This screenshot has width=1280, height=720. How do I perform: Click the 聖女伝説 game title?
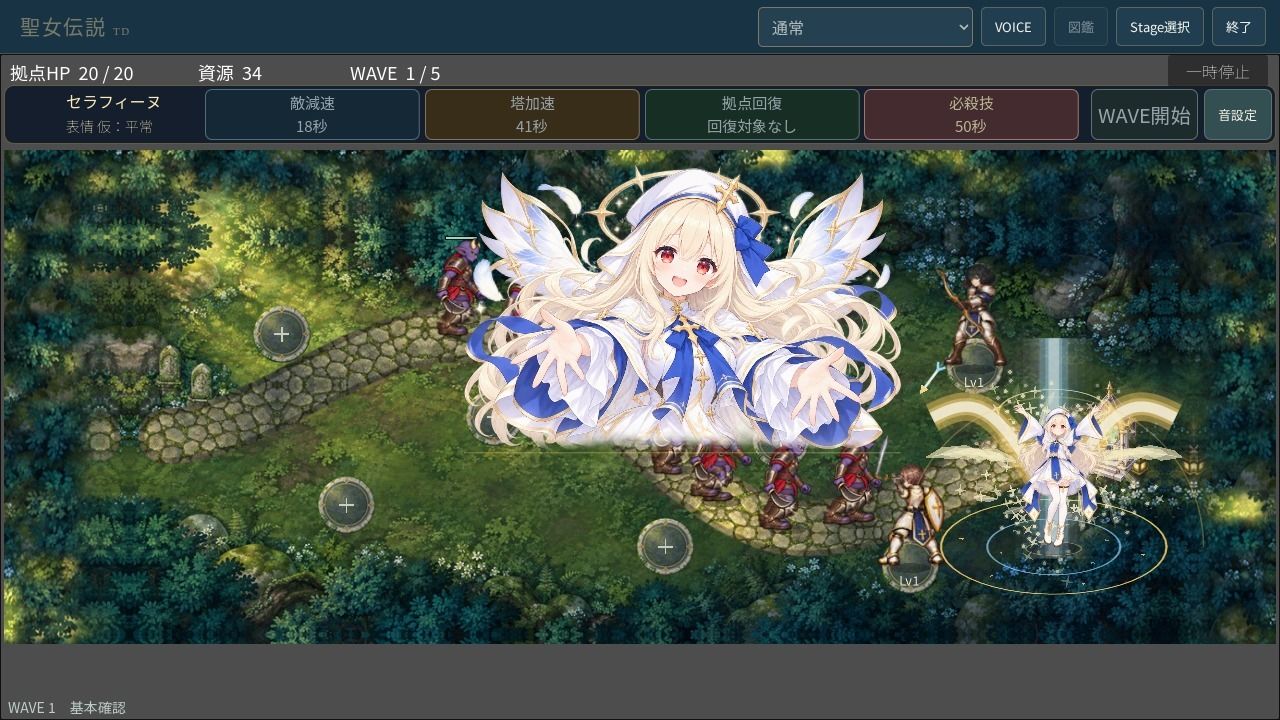pos(62,27)
